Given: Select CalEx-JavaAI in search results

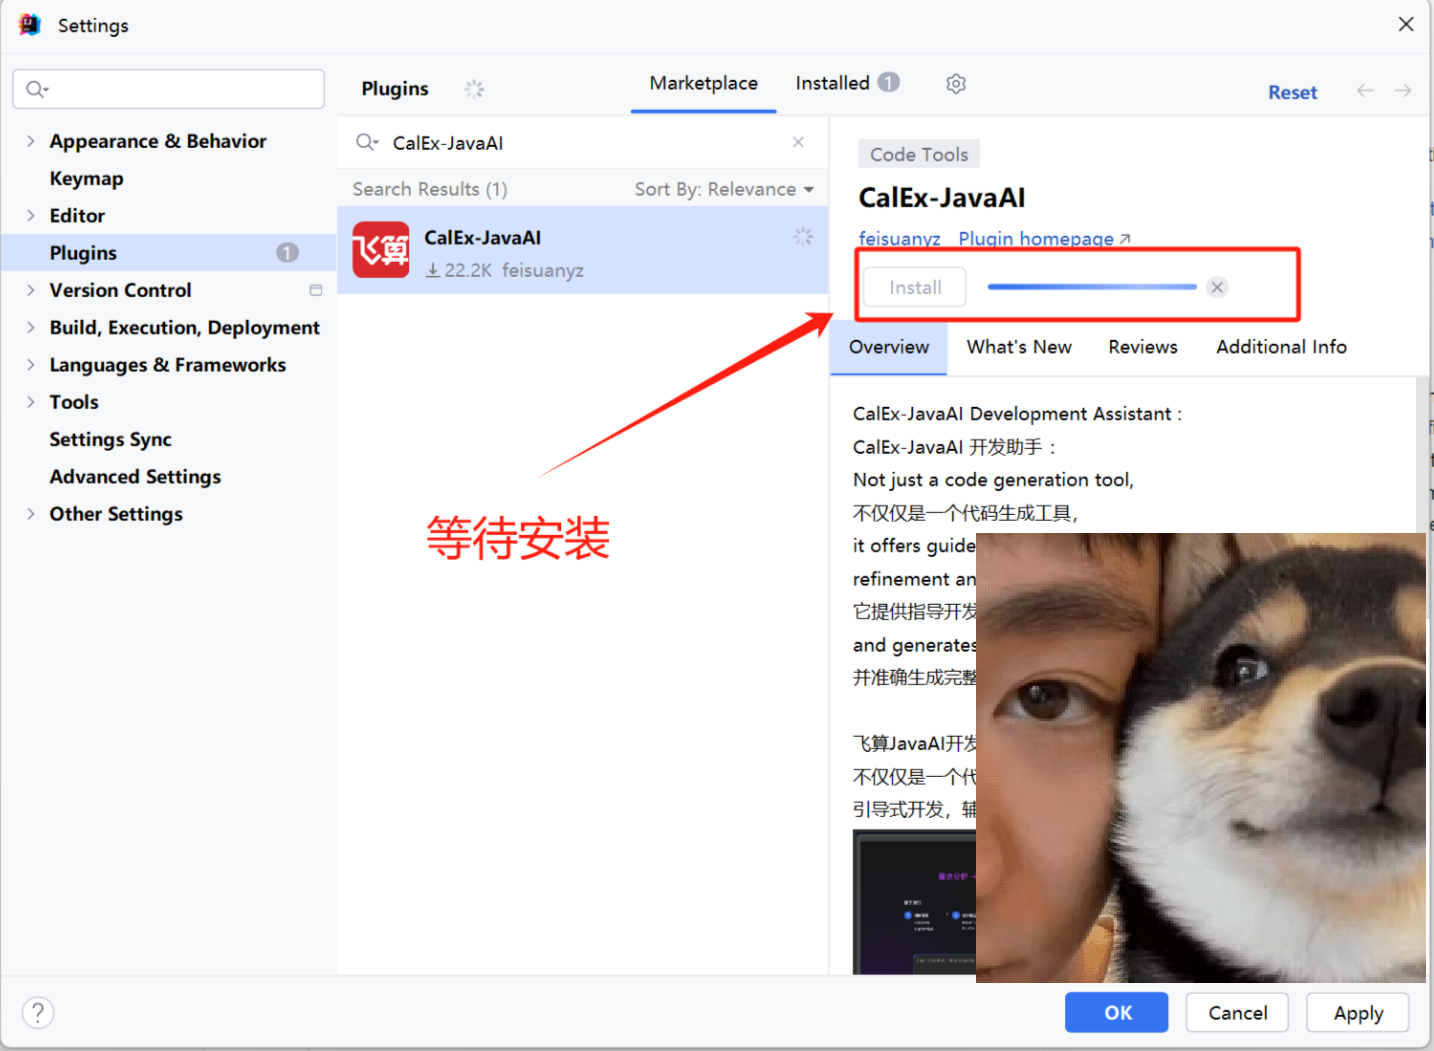Looking at the screenshot, I should 583,250.
